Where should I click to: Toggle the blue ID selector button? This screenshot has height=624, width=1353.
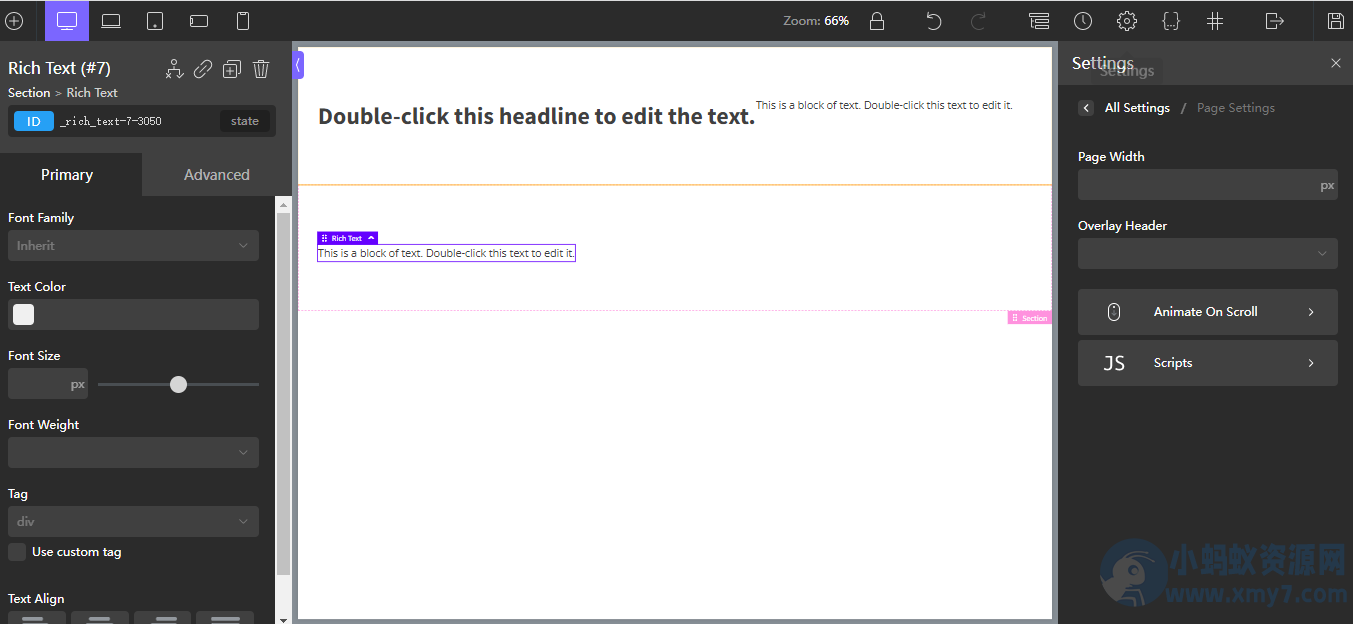(x=34, y=121)
